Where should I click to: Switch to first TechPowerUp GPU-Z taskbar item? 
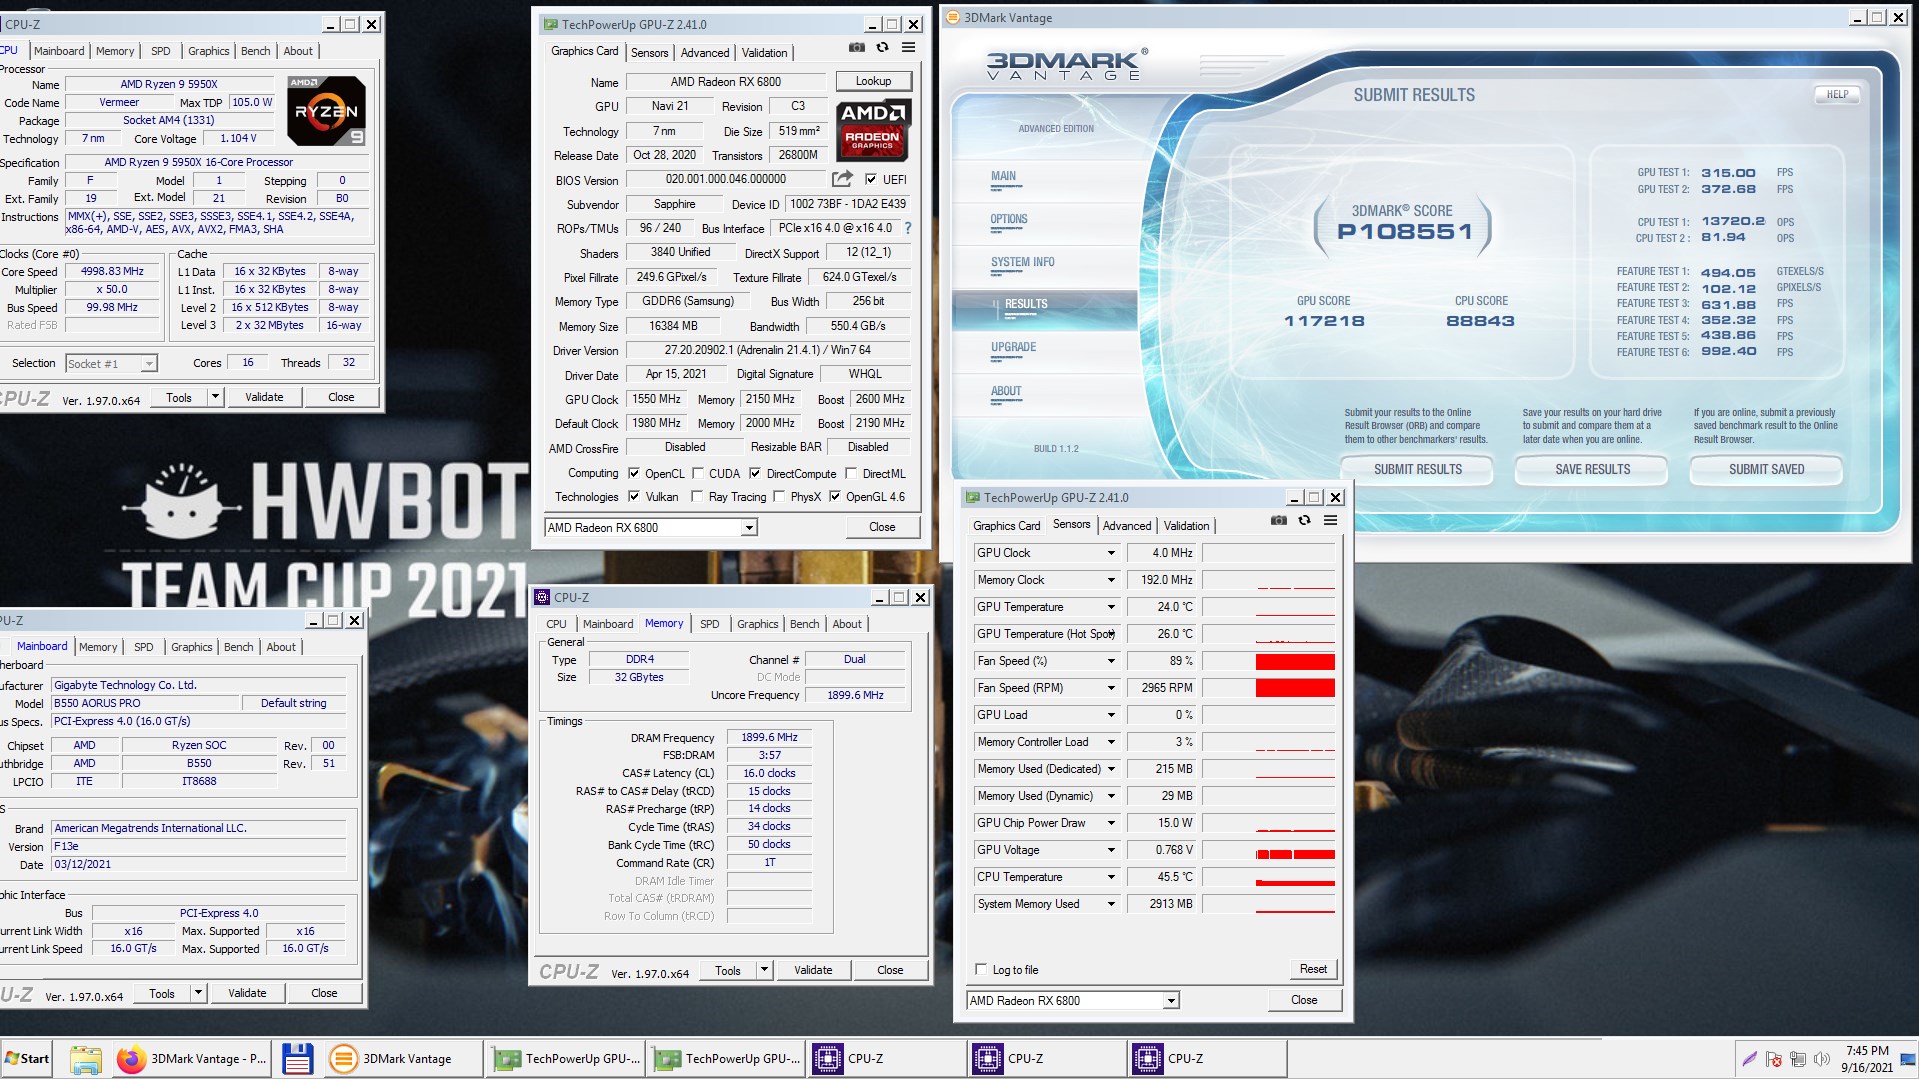tap(566, 1058)
